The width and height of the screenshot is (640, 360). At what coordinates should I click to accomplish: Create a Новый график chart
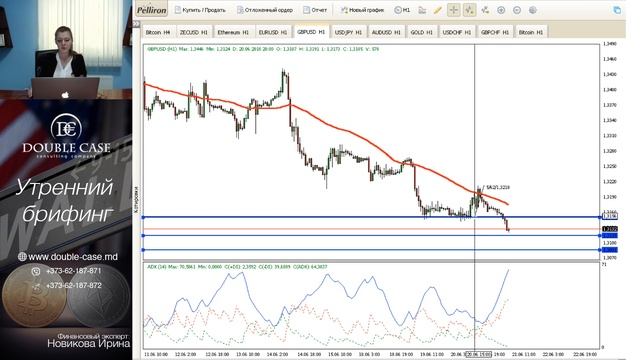[x=362, y=10]
